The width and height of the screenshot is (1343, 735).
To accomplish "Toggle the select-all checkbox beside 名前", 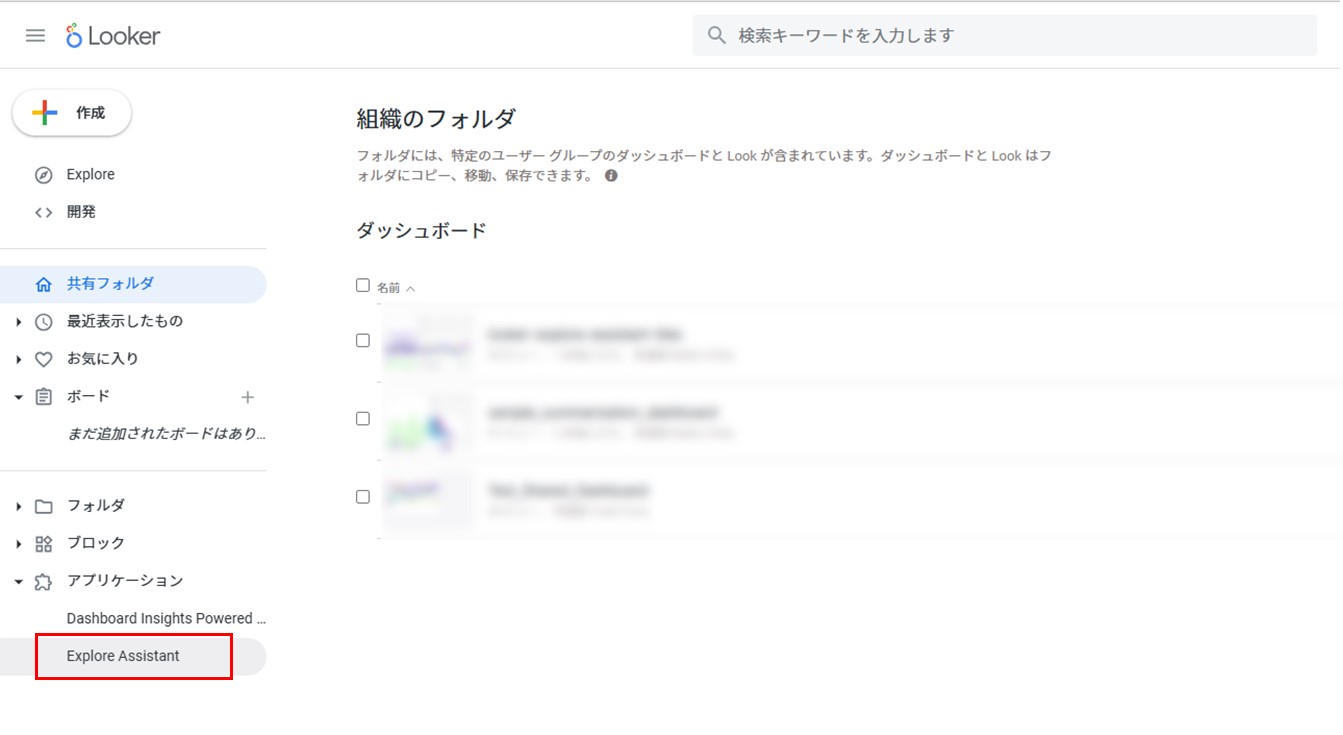I will pyautogui.click(x=363, y=285).
